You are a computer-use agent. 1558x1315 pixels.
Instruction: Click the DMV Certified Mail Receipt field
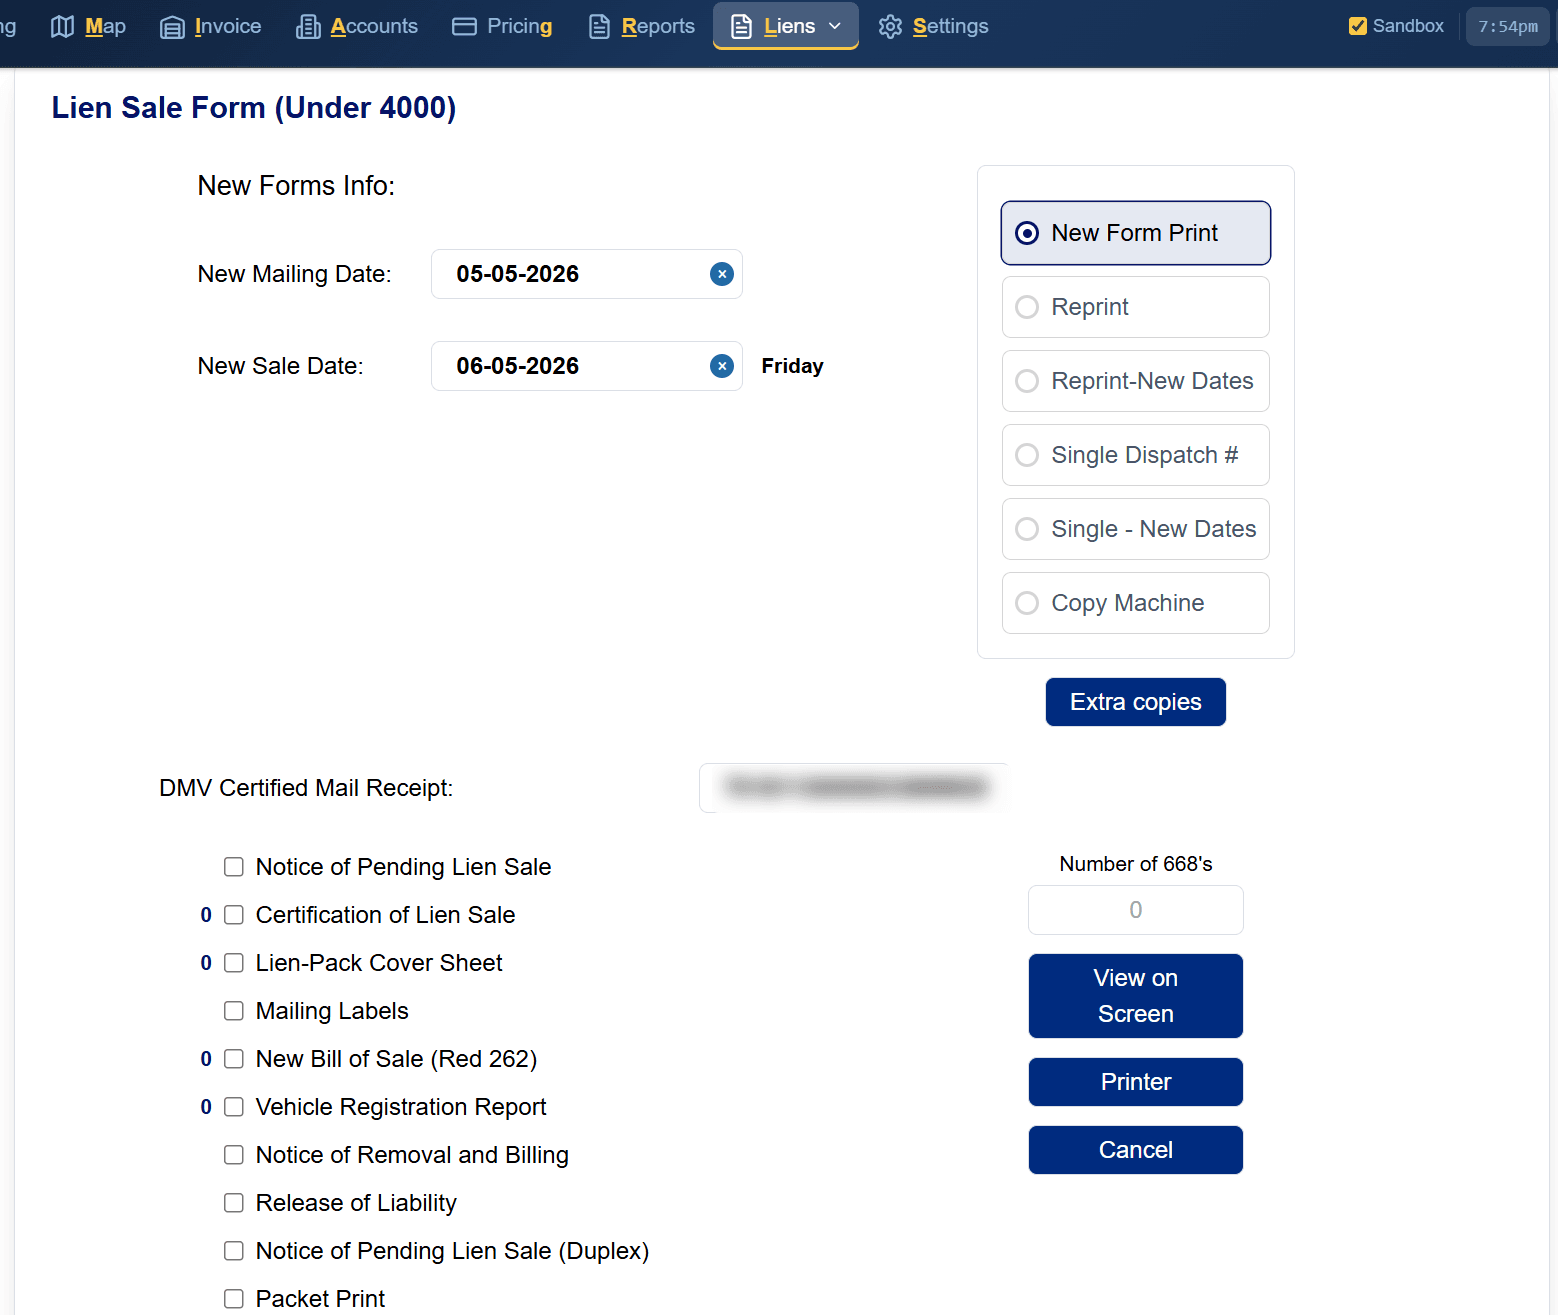854,788
